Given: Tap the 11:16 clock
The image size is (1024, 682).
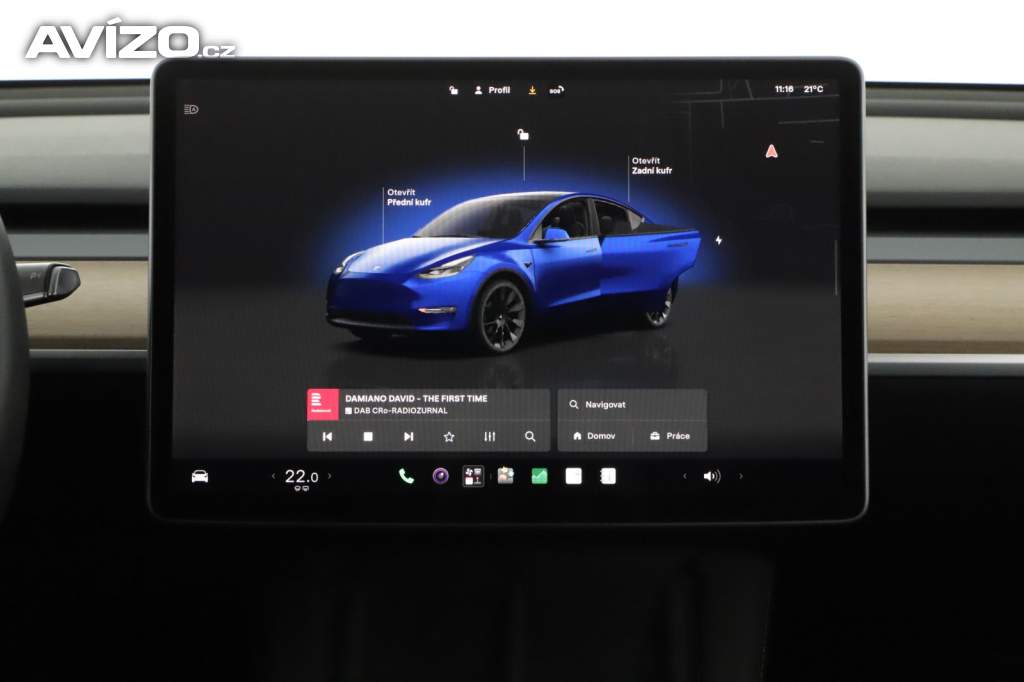Looking at the screenshot, I should [x=784, y=89].
